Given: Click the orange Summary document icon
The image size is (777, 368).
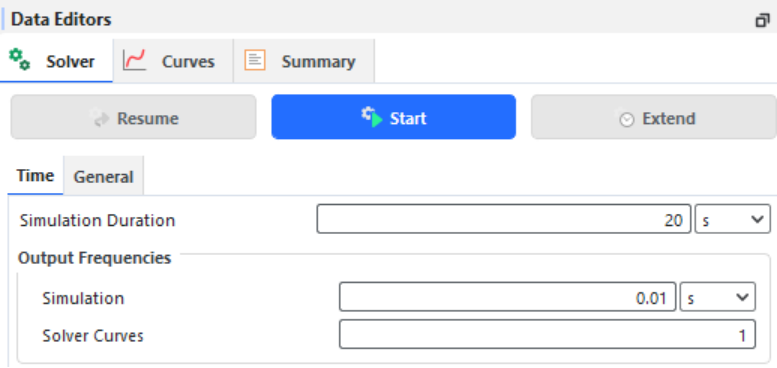Looking at the screenshot, I should click(255, 60).
